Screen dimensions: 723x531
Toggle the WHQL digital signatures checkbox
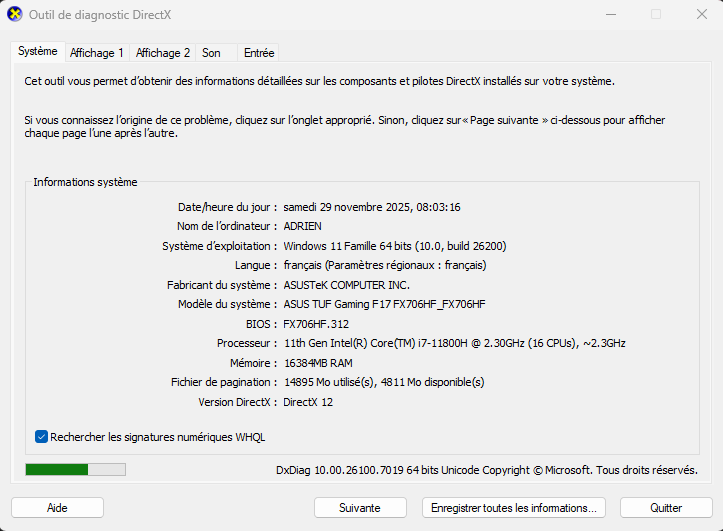pyautogui.click(x=42, y=437)
